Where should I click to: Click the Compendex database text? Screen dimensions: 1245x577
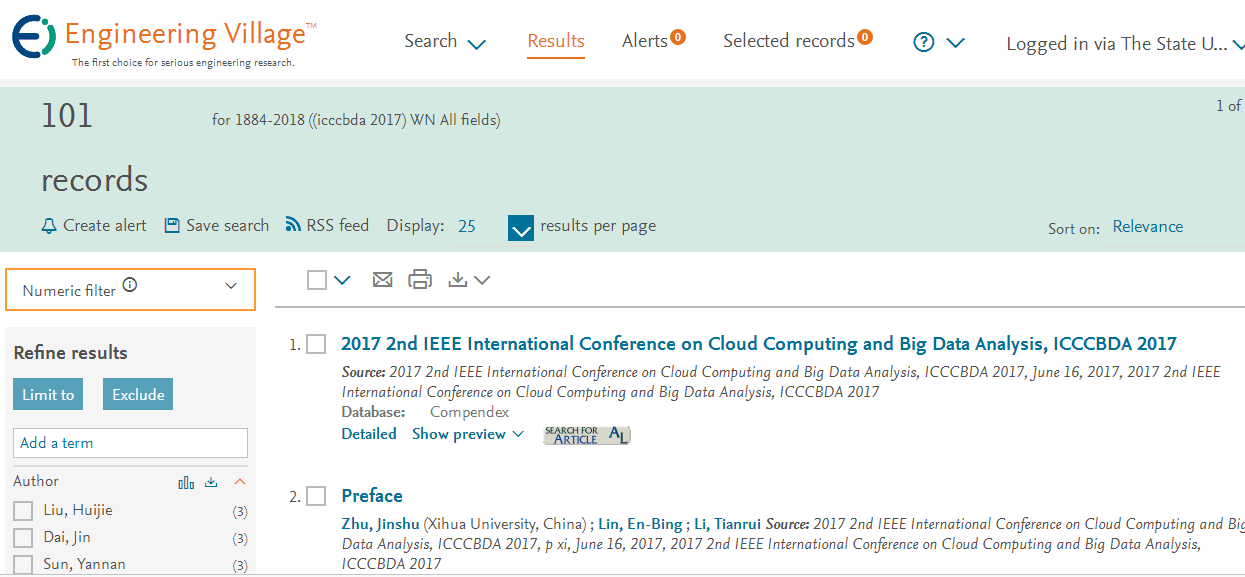(469, 412)
